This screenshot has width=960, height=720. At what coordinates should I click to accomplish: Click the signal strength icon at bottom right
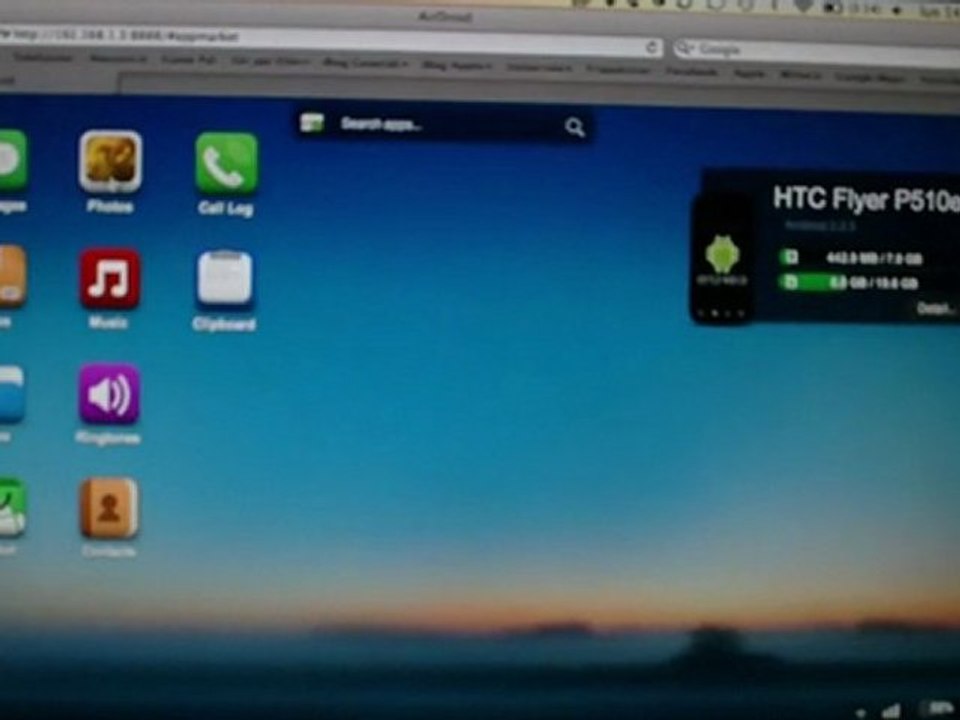point(892,711)
